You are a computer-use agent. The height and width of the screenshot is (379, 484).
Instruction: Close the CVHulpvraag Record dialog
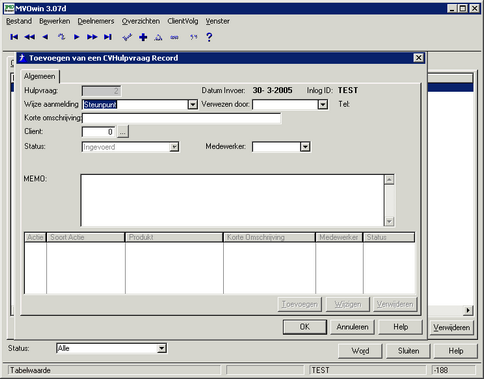click(418, 58)
